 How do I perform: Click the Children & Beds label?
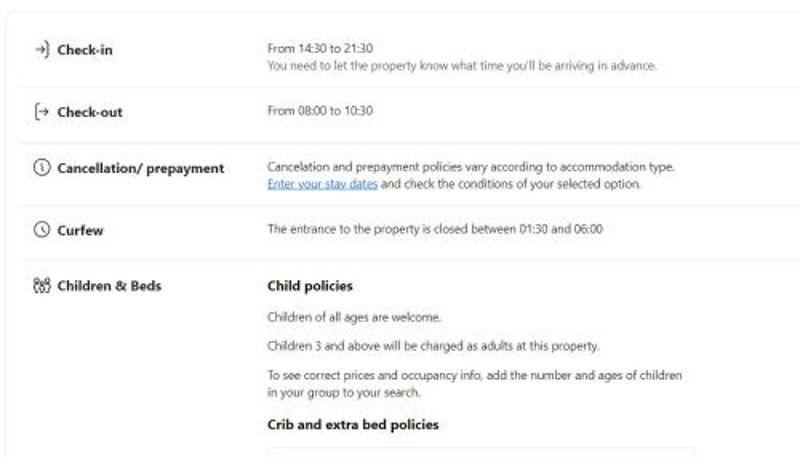109,286
